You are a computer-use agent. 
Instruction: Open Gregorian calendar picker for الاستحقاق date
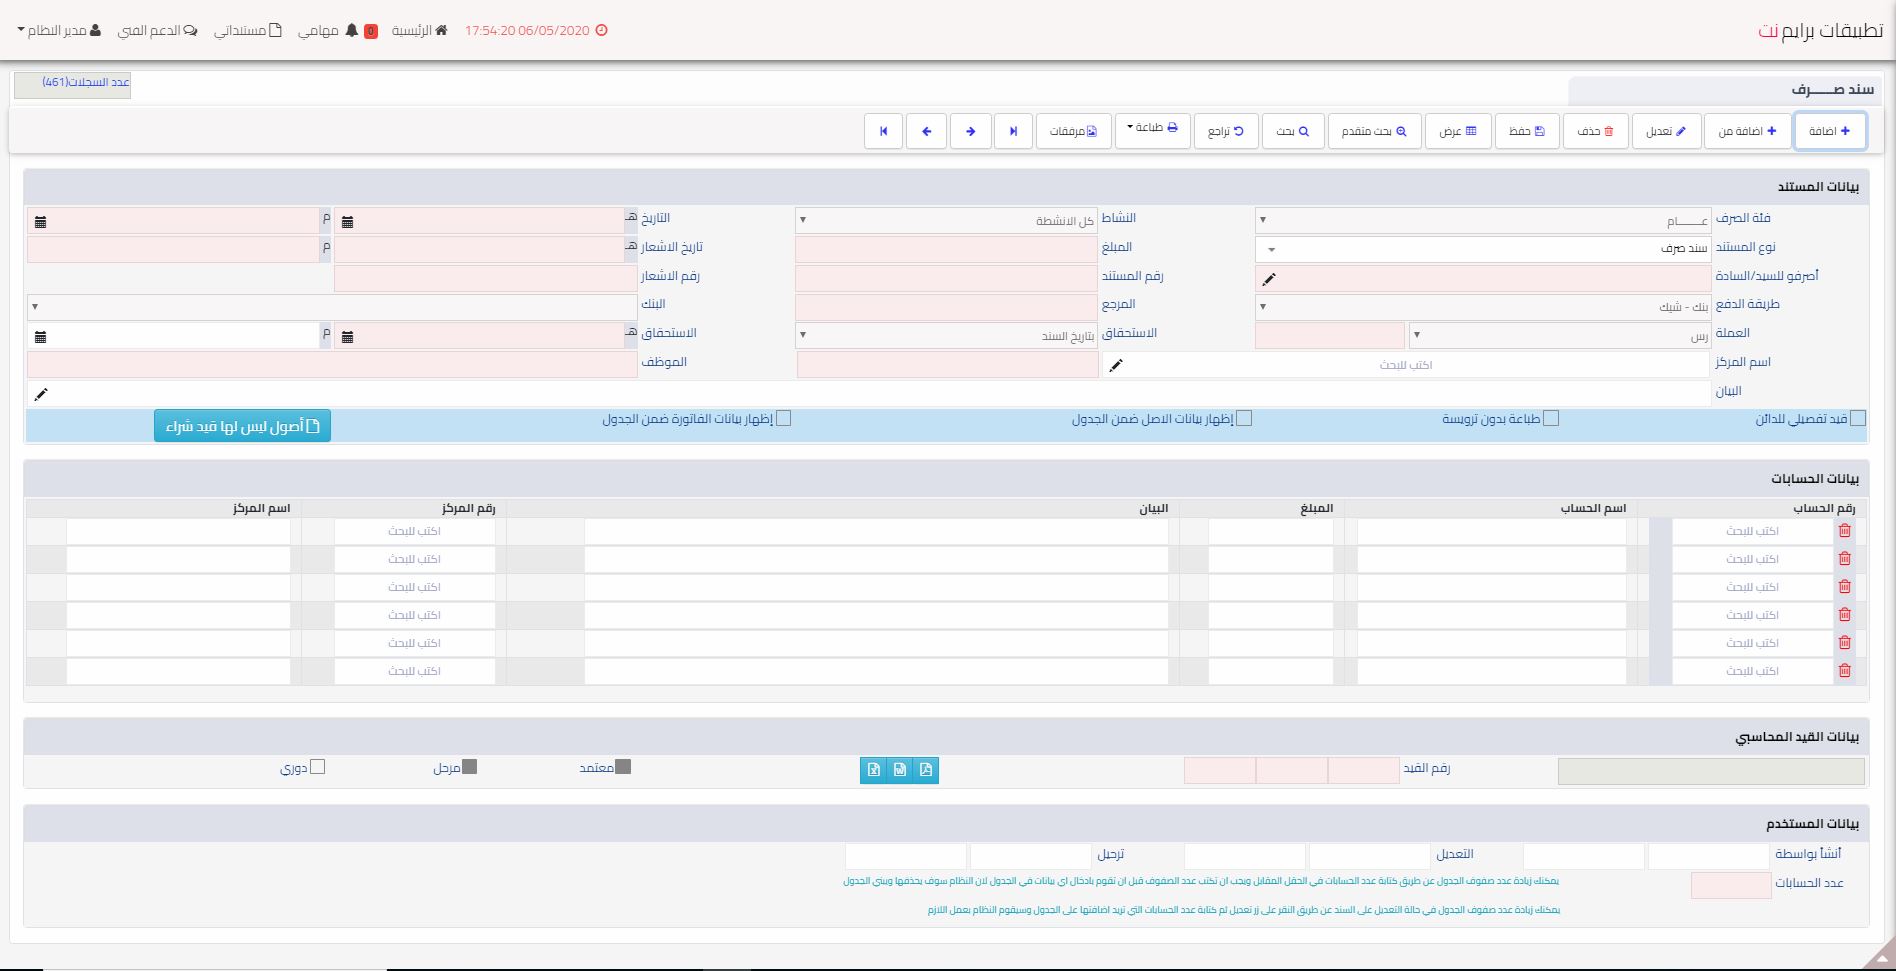(40, 337)
